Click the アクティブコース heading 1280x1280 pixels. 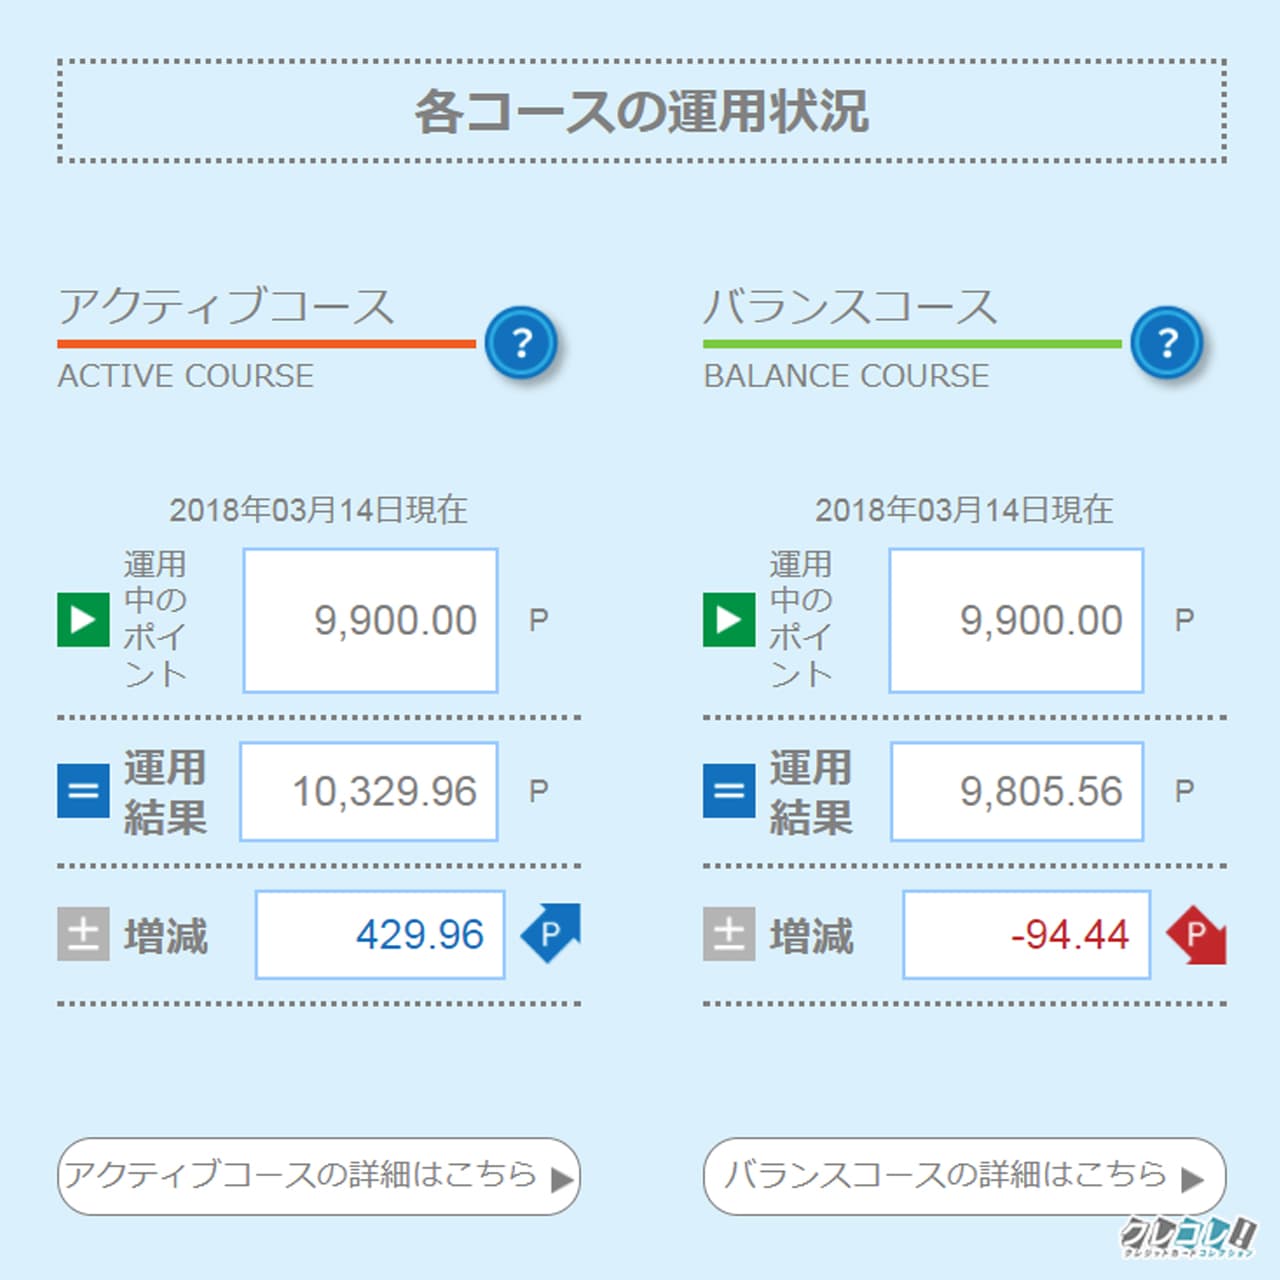pos(226,306)
